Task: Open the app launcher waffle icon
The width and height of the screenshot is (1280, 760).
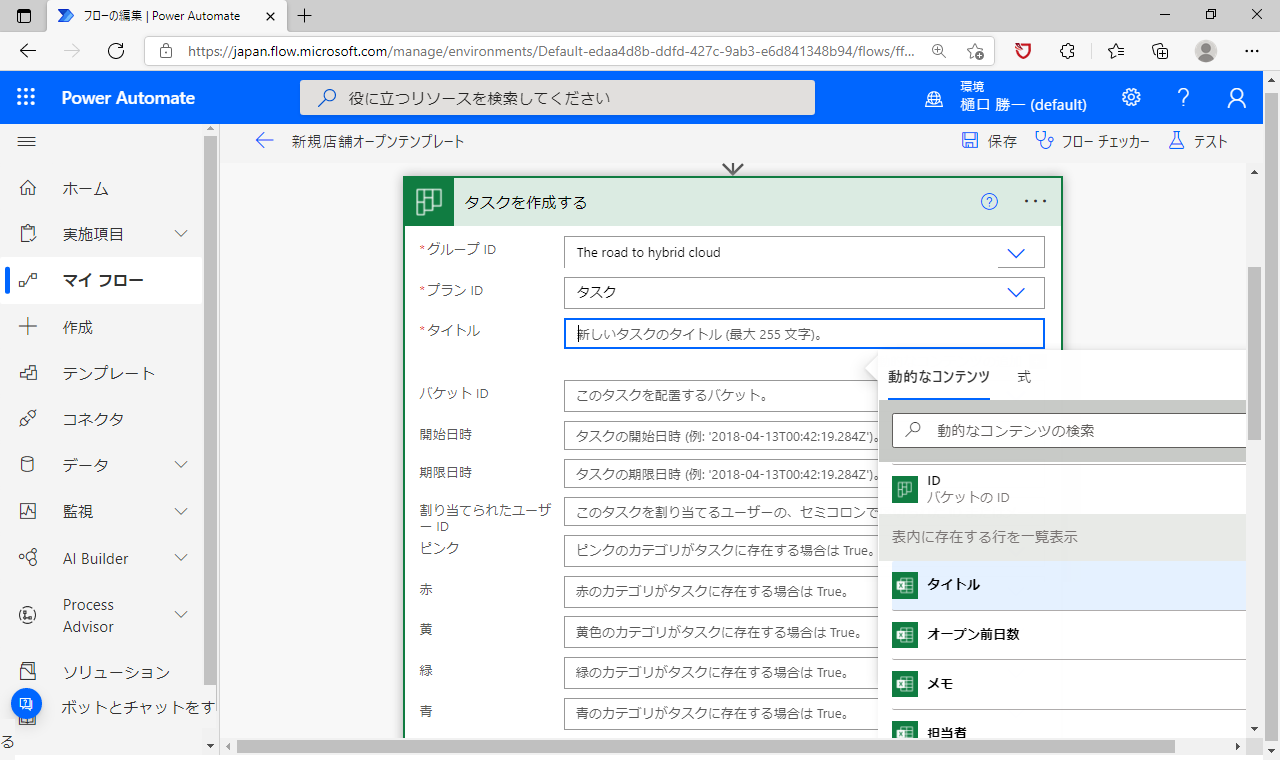Action: pyautogui.click(x=26, y=97)
